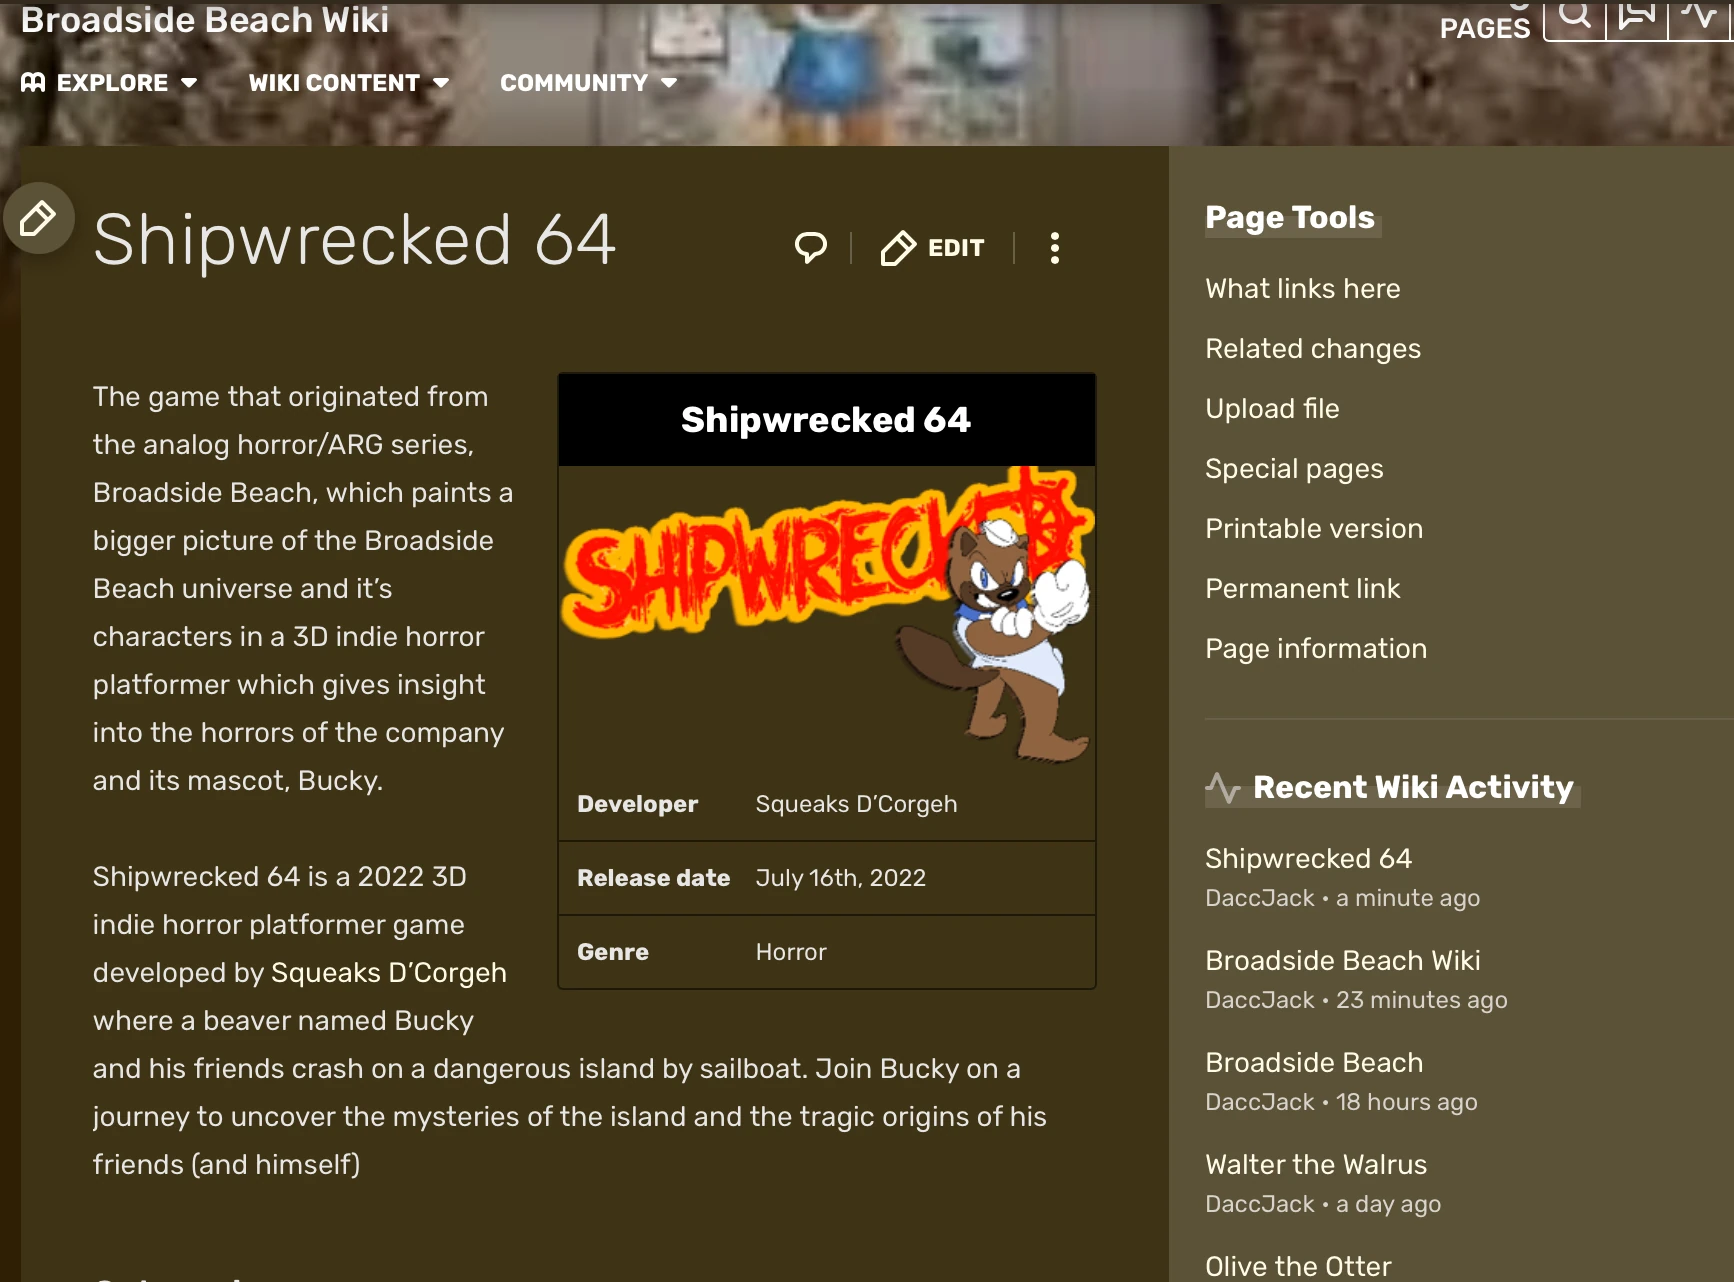Click the pencil icon beside EDIT
Viewport: 1734px width, 1282px height.
tap(898, 248)
